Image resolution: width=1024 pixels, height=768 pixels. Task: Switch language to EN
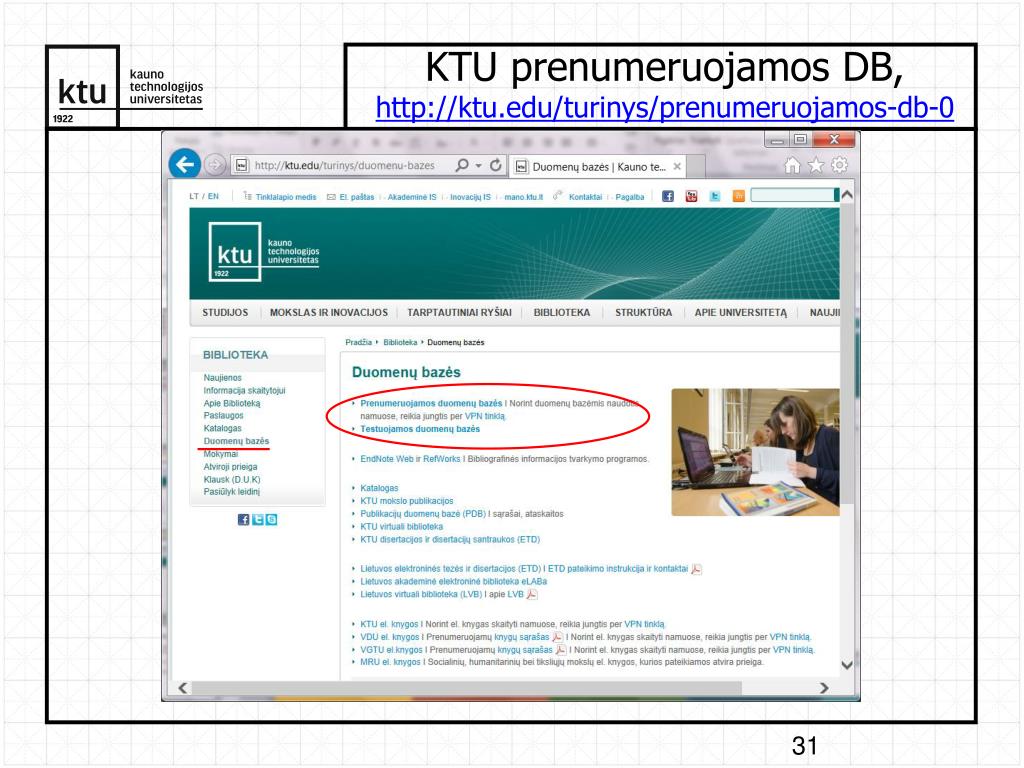point(214,196)
